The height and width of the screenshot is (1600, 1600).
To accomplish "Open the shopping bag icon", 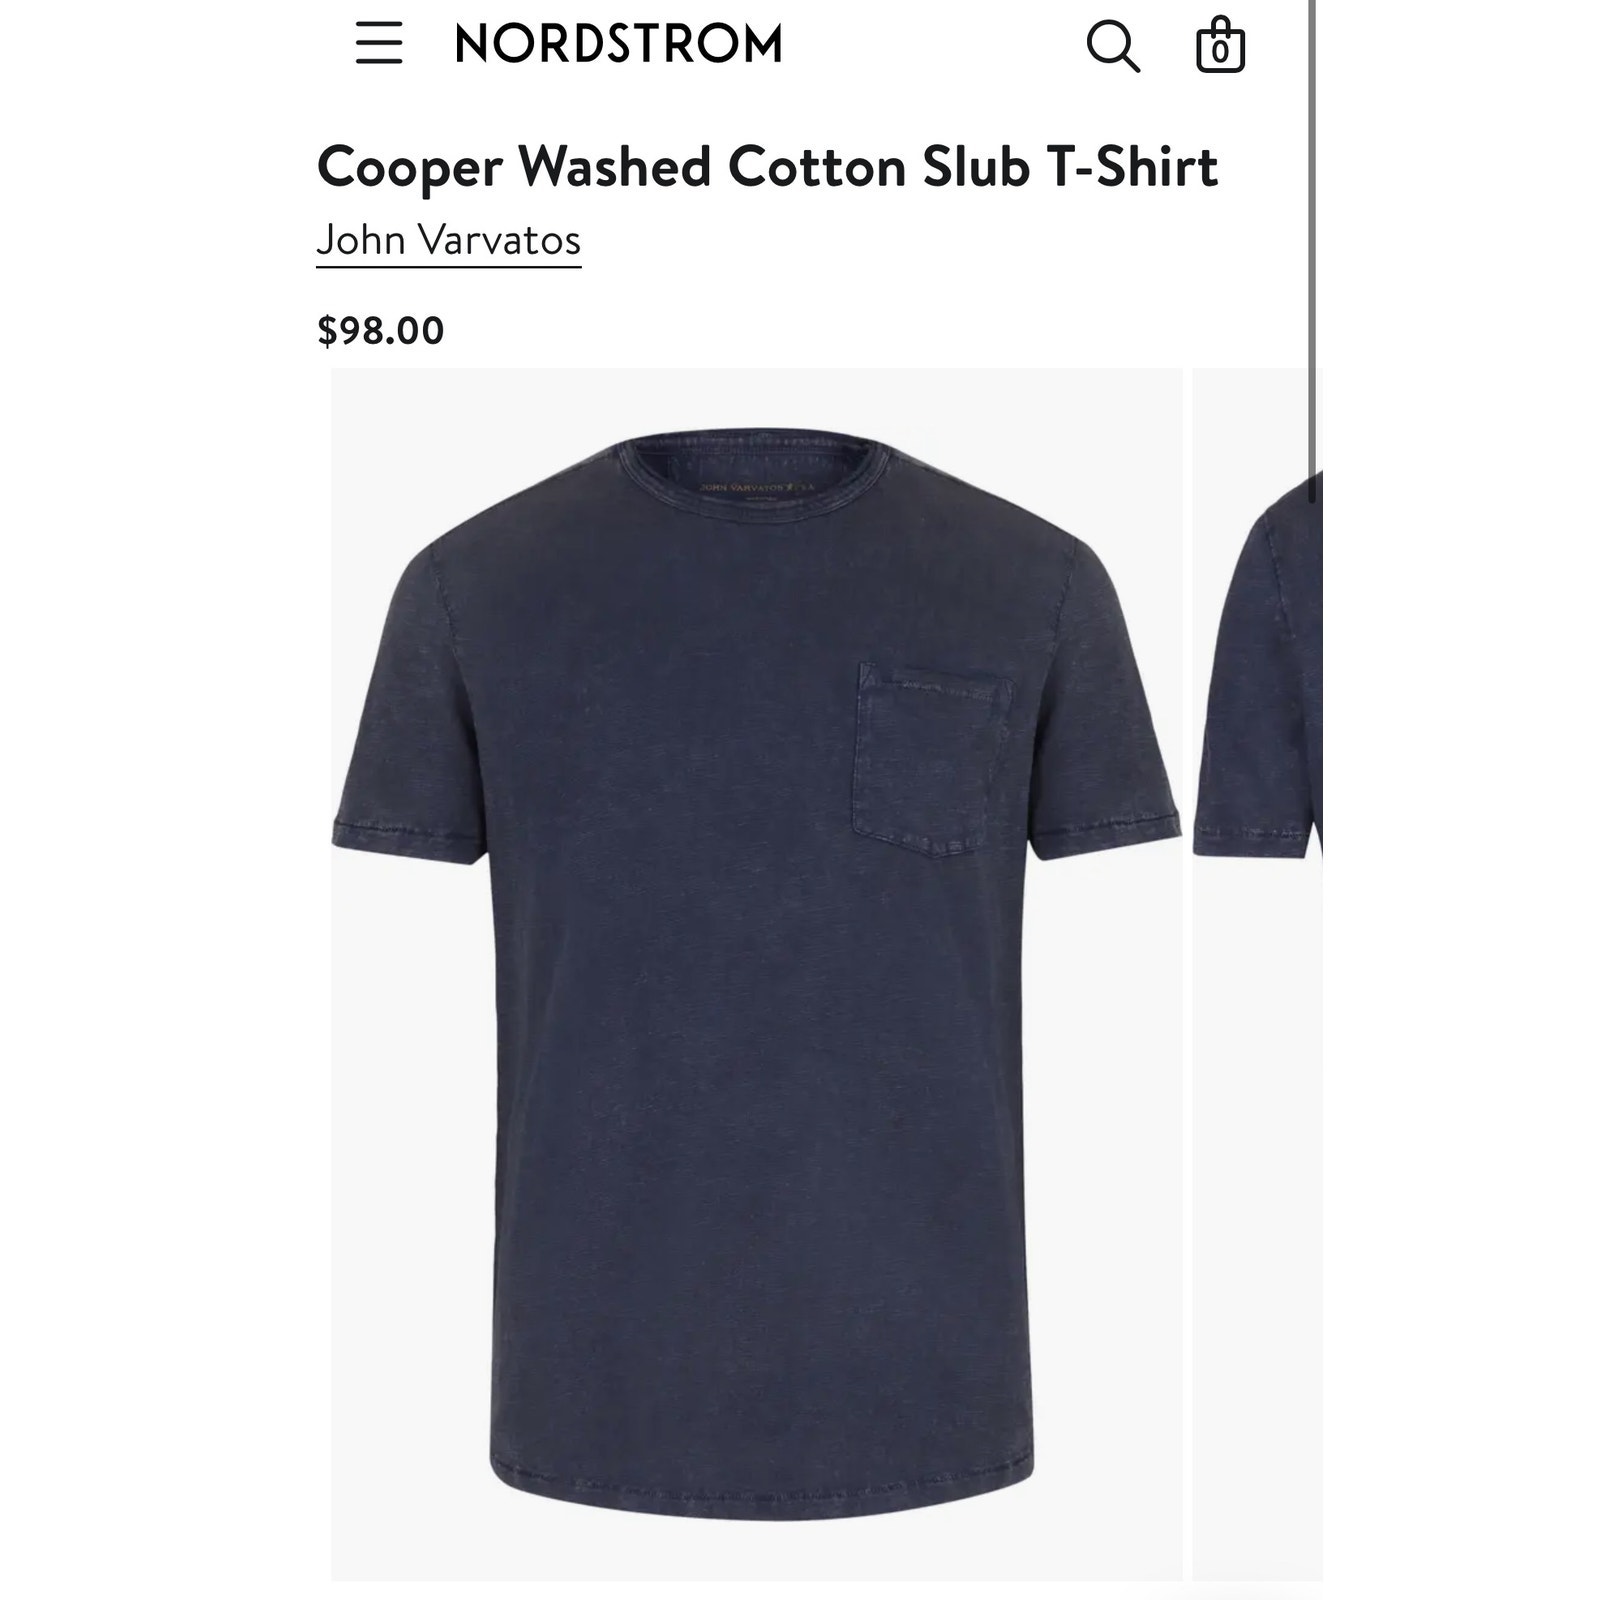I will [x=1220, y=45].
